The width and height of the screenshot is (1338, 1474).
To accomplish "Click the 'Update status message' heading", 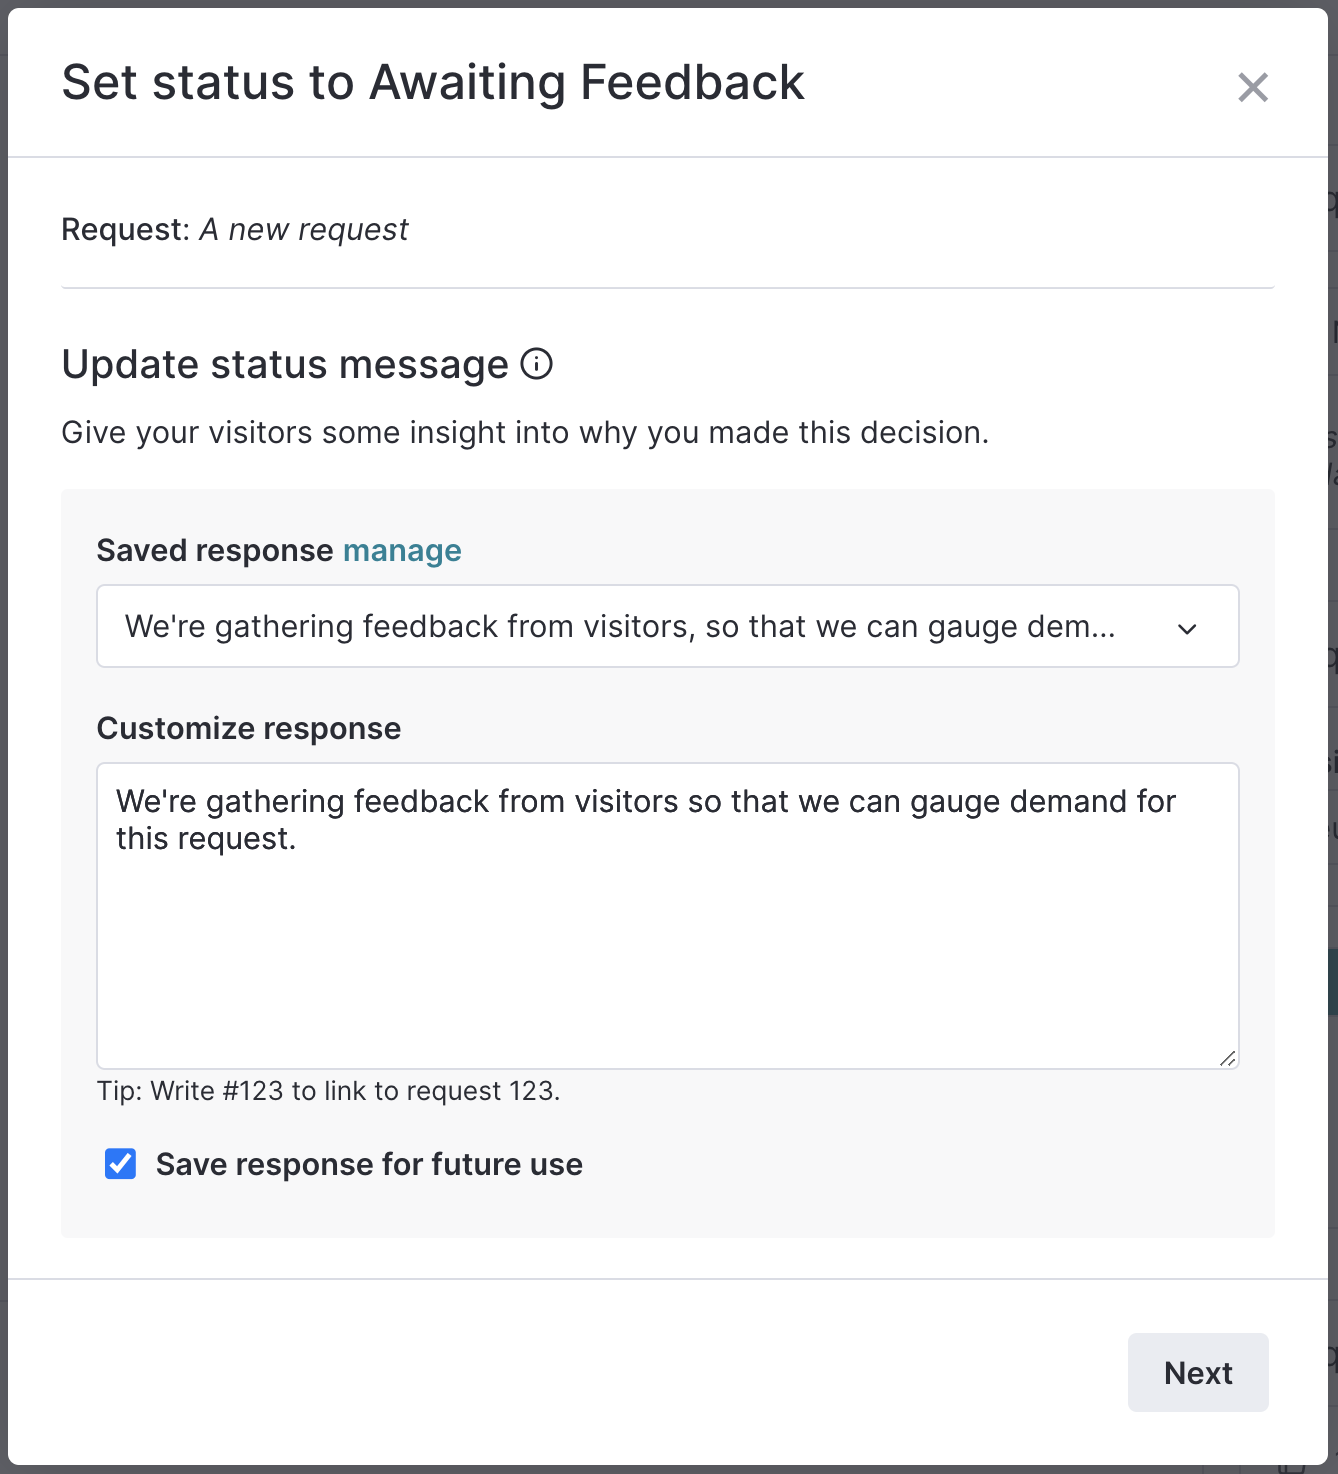I will [285, 365].
